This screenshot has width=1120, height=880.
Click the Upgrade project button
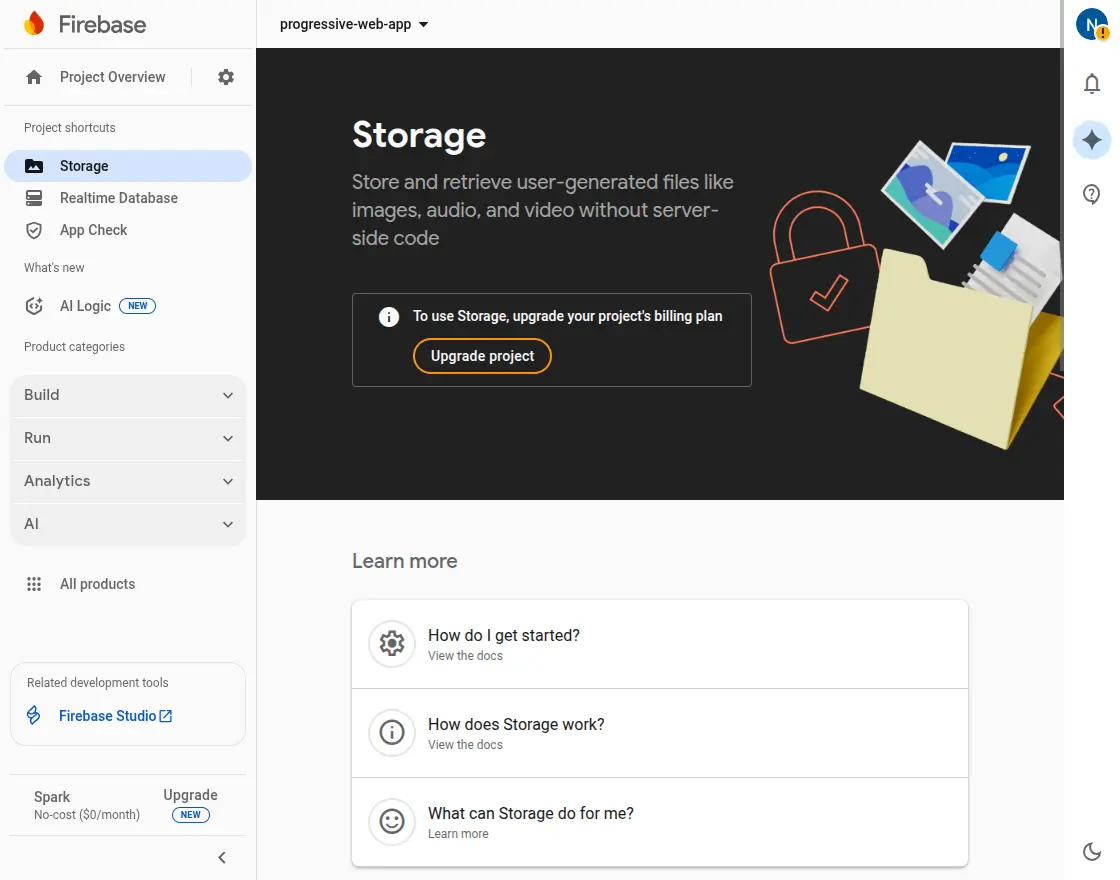[482, 356]
